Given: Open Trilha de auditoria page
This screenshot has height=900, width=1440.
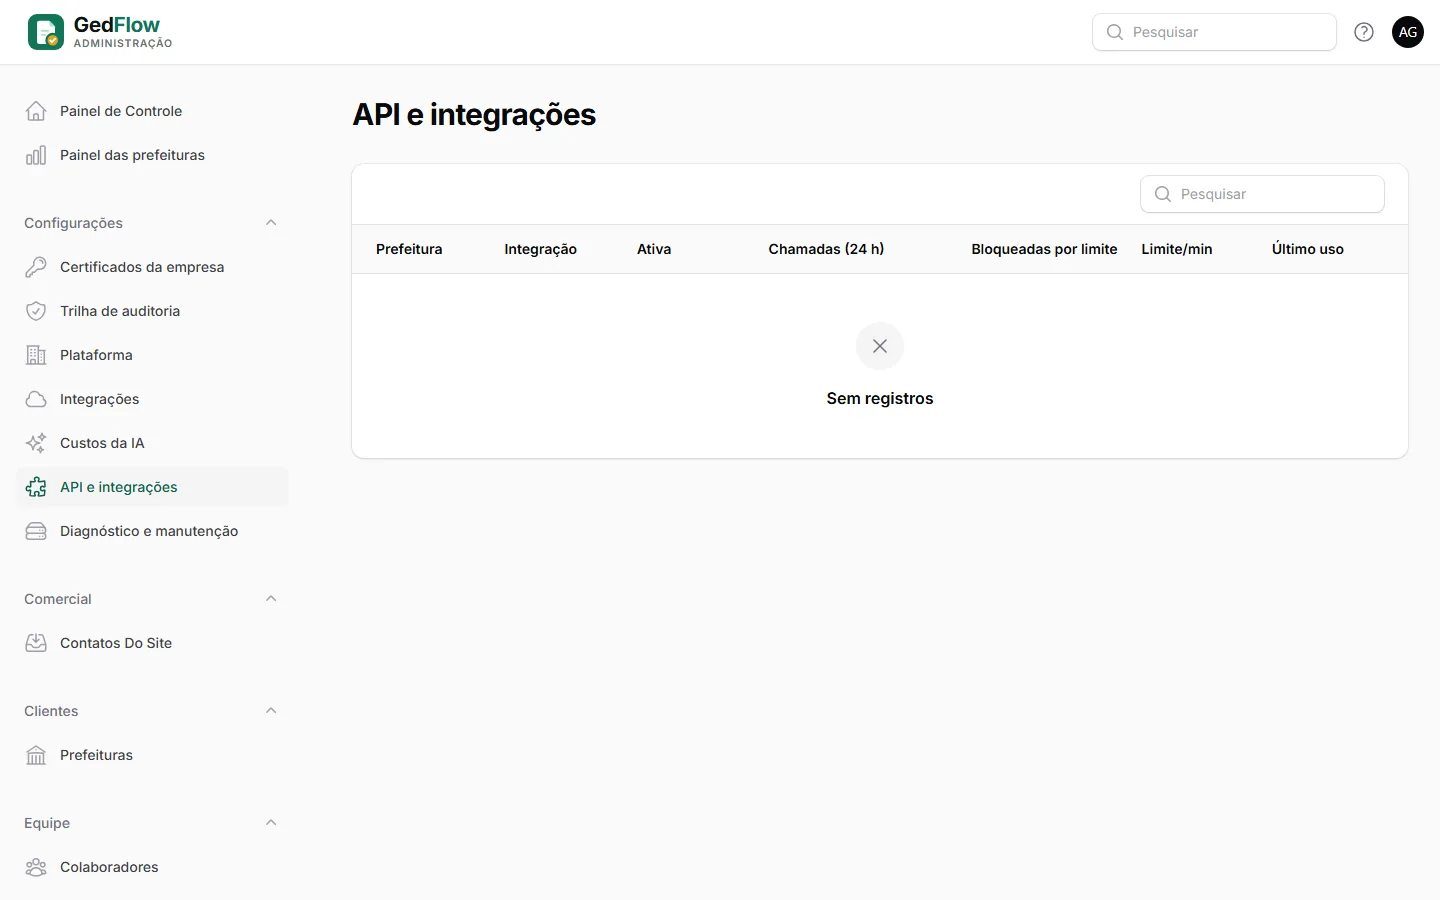Looking at the screenshot, I should pyautogui.click(x=152, y=311).
